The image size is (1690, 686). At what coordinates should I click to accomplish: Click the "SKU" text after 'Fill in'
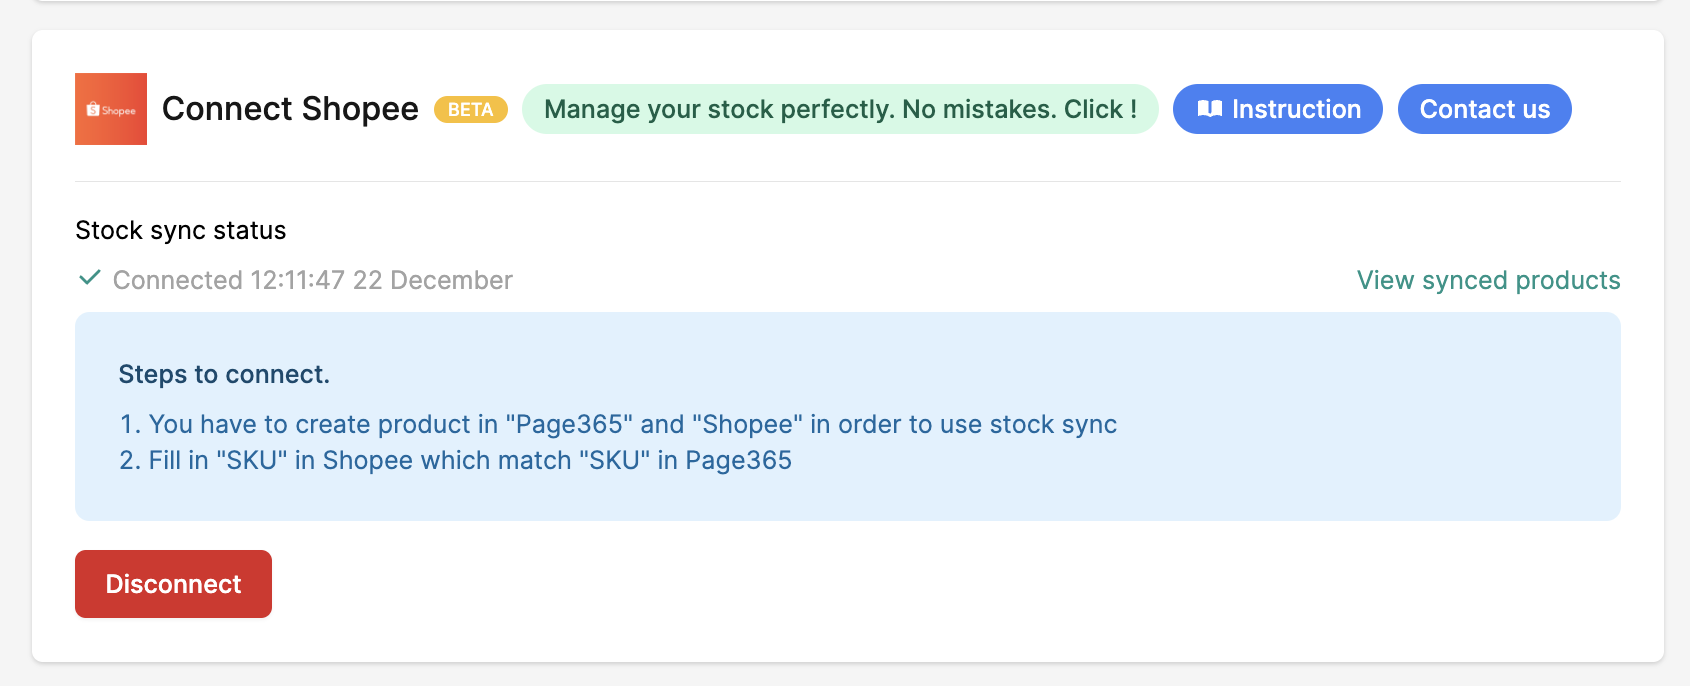tap(251, 460)
